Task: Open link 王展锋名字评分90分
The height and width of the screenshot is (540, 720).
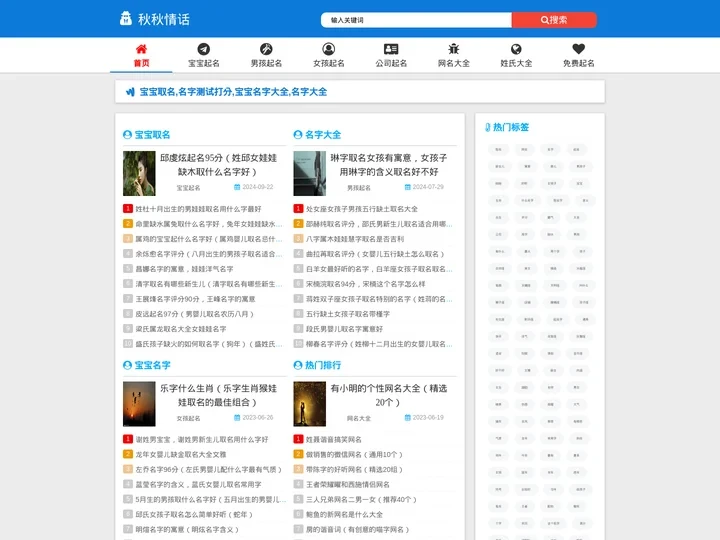Action: [195, 299]
